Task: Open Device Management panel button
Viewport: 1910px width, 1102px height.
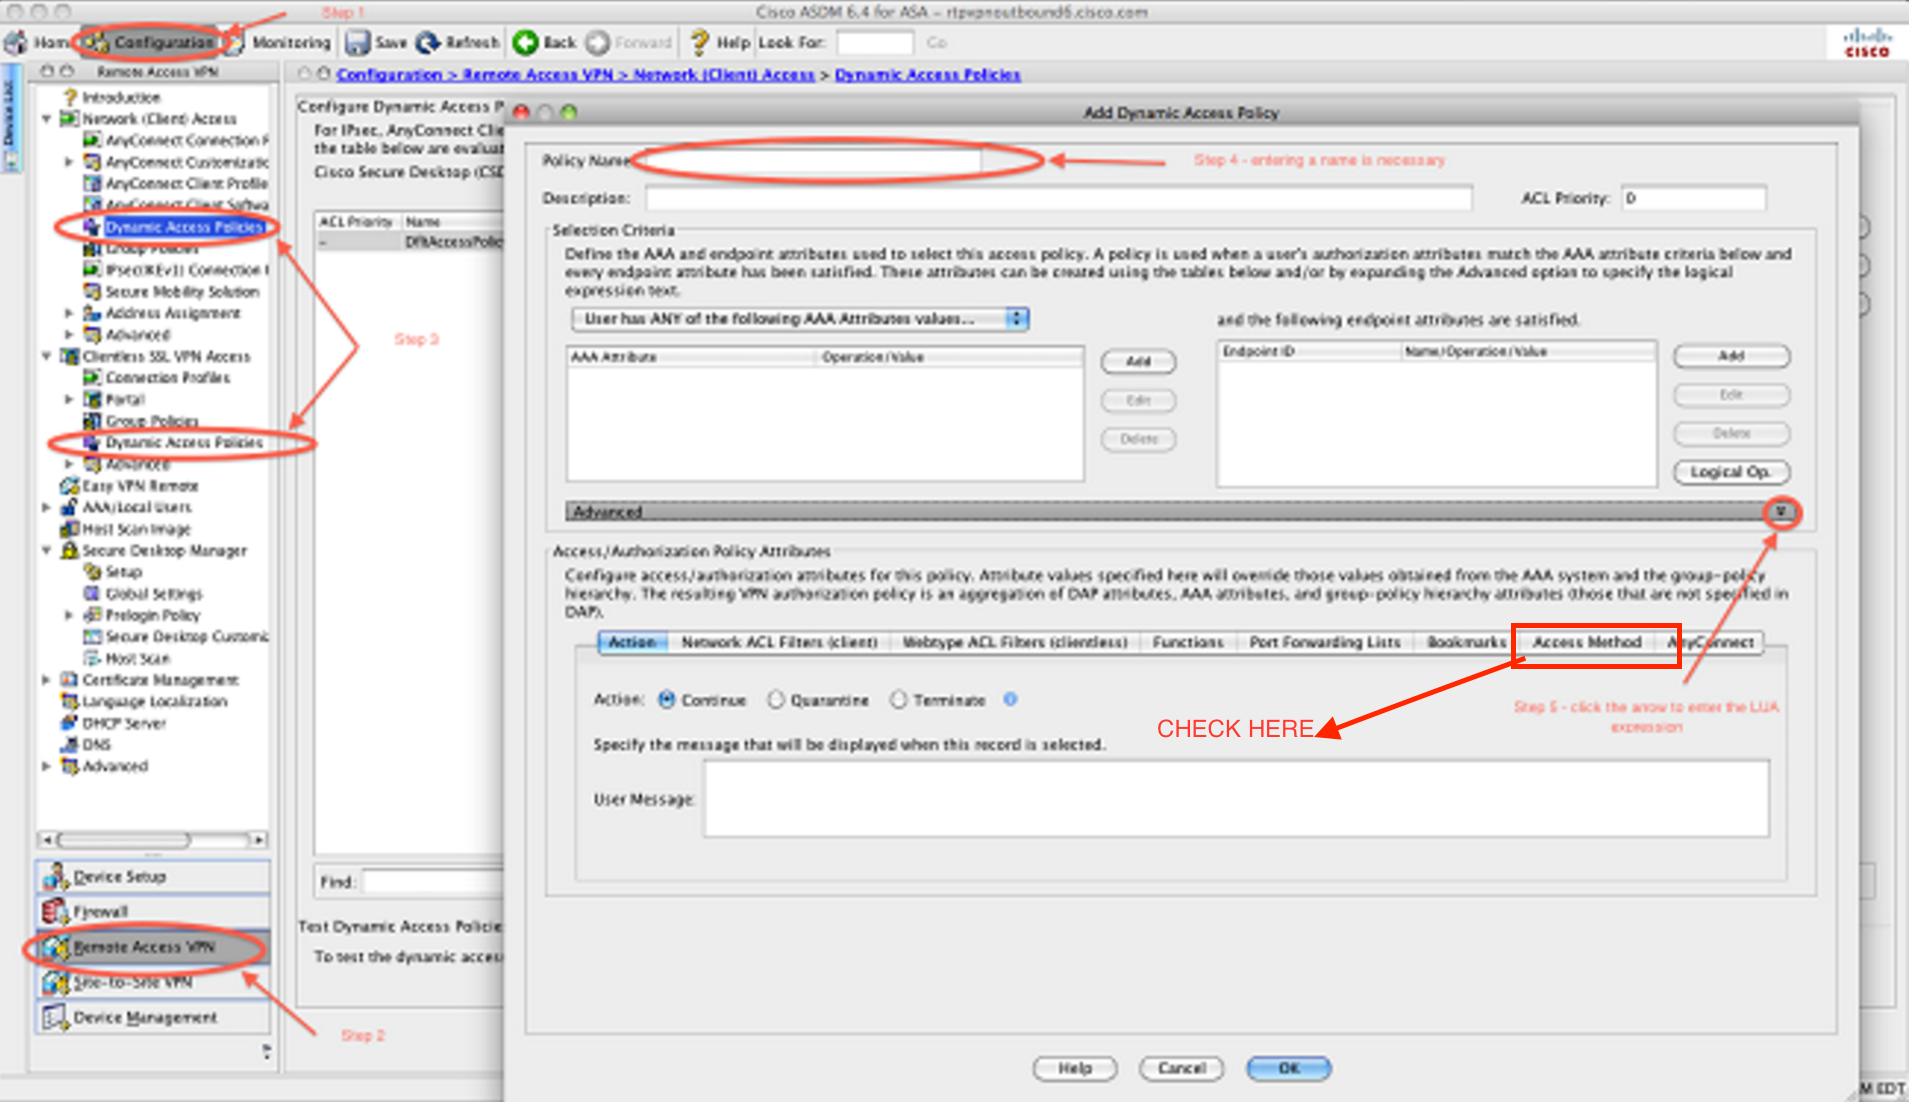Action: point(153,1018)
